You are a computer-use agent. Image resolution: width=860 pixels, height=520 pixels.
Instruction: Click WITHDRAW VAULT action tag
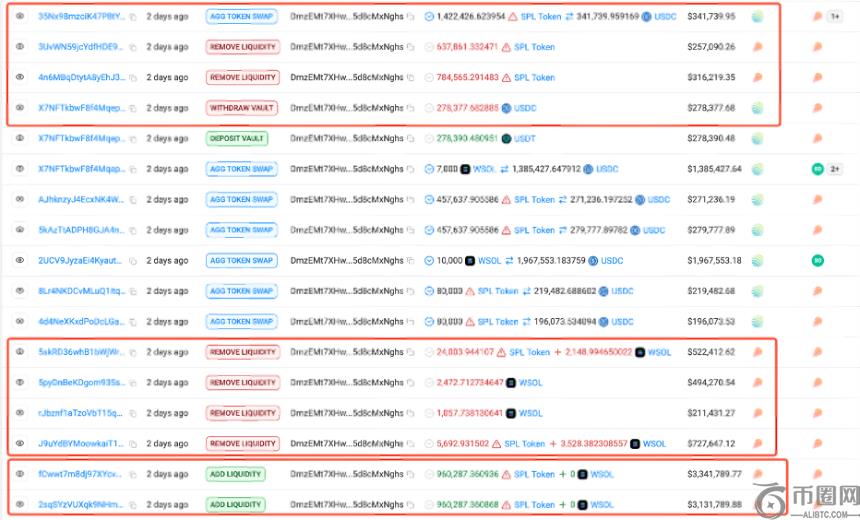coord(241,108)
